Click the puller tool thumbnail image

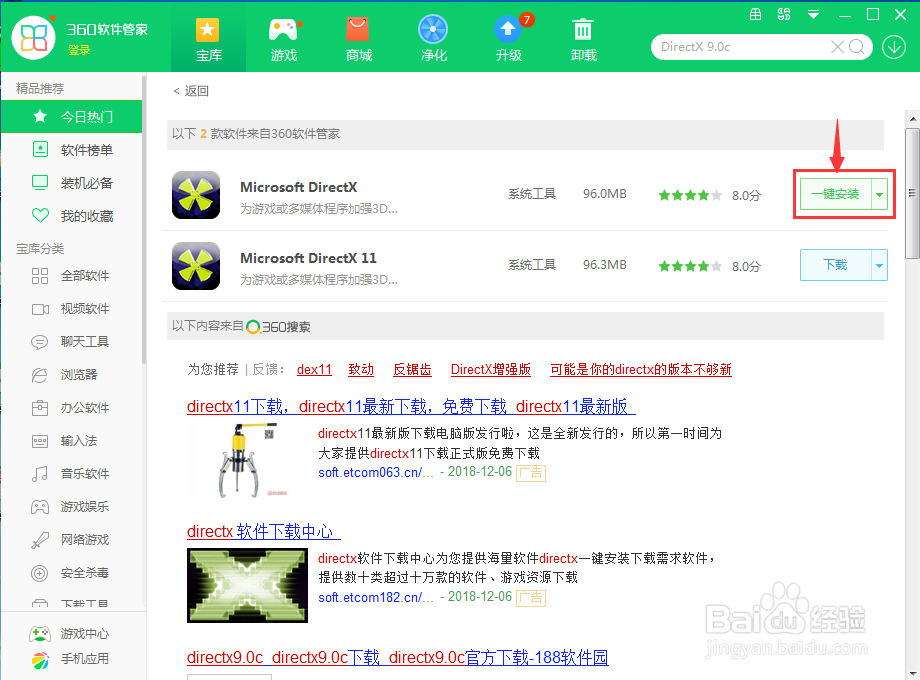pos(246,461)
